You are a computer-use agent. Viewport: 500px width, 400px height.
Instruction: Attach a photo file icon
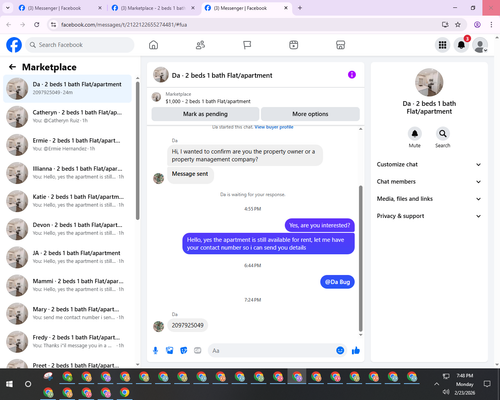point(170,350)
